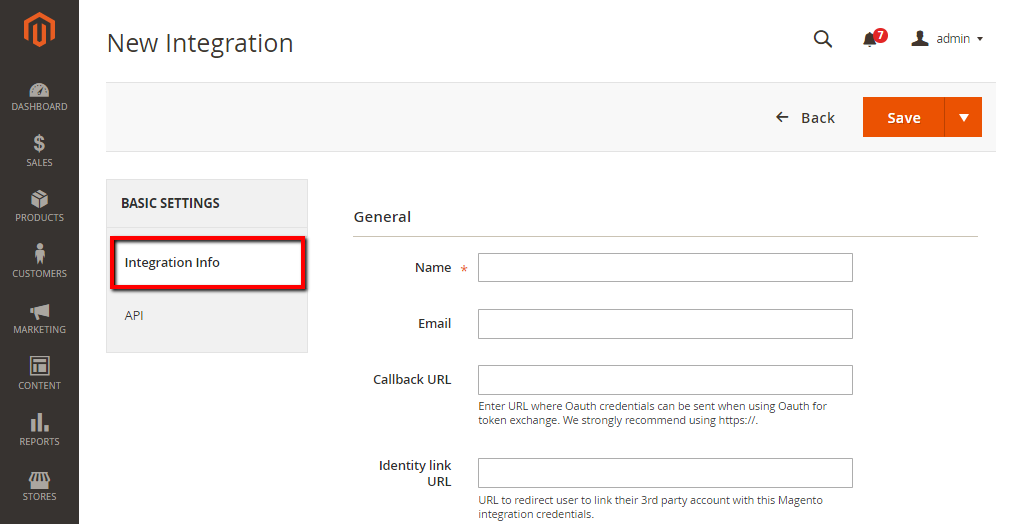Open Stores storefront icon
This screenshot has height=524, width=1020.
(x=39, y=480)
